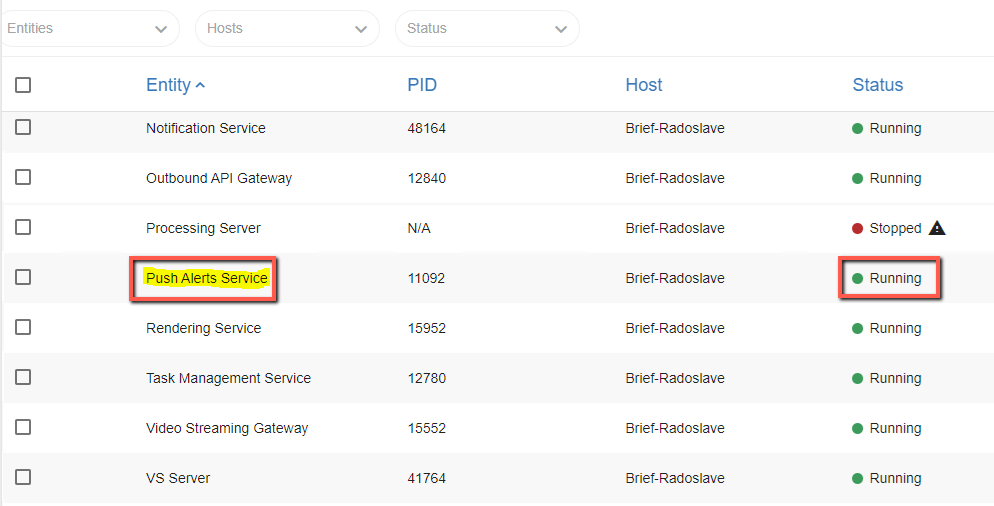The width and height of the screenshot is (994, 506).
Task: Click PID value 11092
Action: [x=426, y=278]
